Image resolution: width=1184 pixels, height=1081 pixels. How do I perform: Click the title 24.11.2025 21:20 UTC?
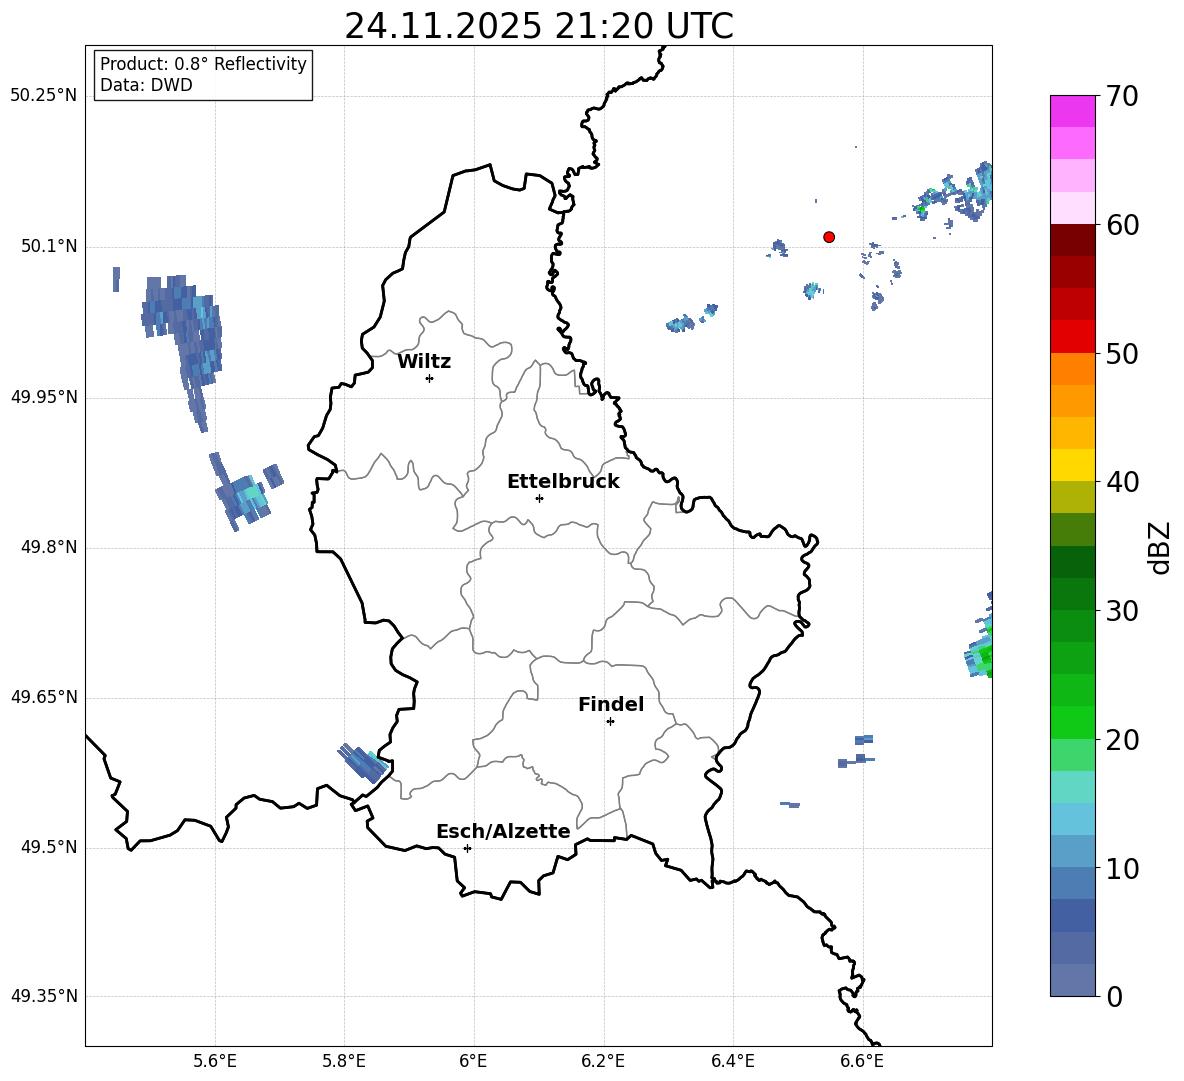[x=538, y=26]
